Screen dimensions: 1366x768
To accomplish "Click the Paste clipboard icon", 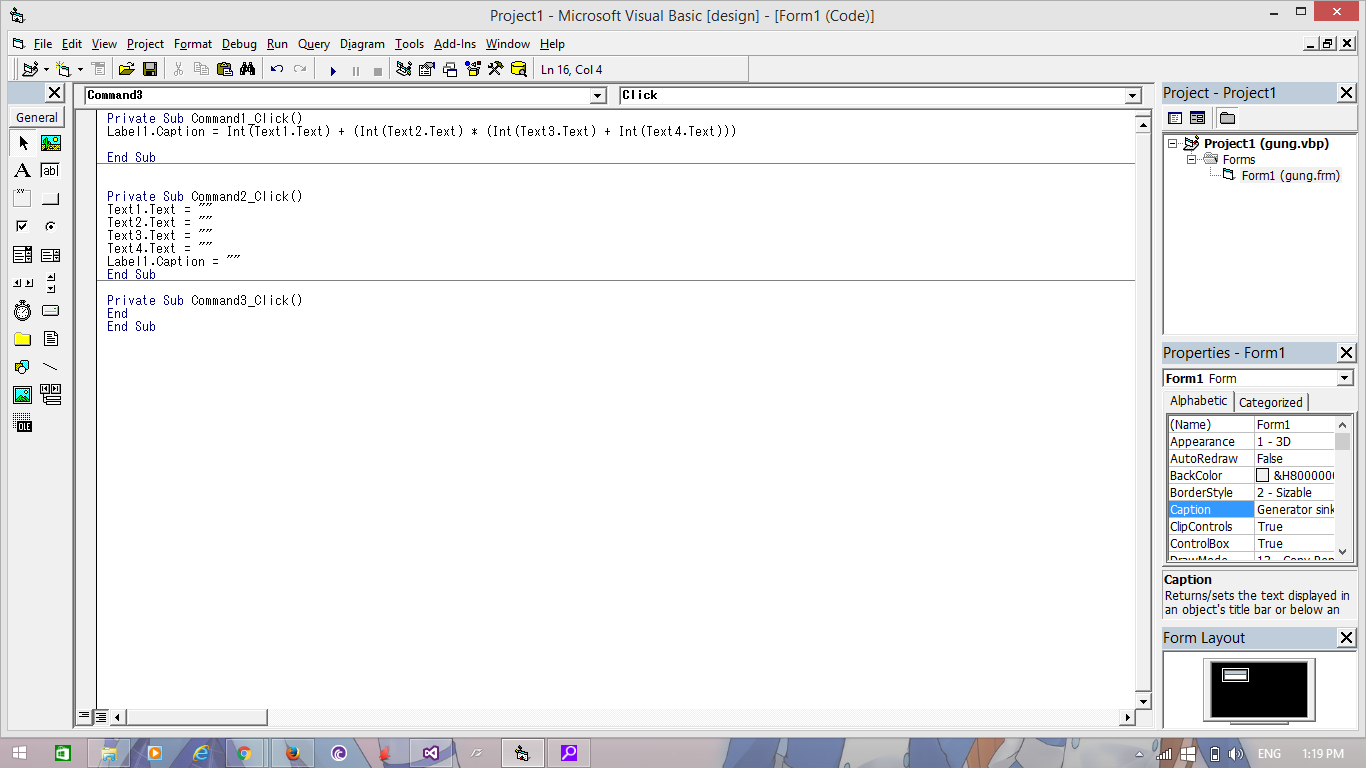I will (x=225, y=69).
